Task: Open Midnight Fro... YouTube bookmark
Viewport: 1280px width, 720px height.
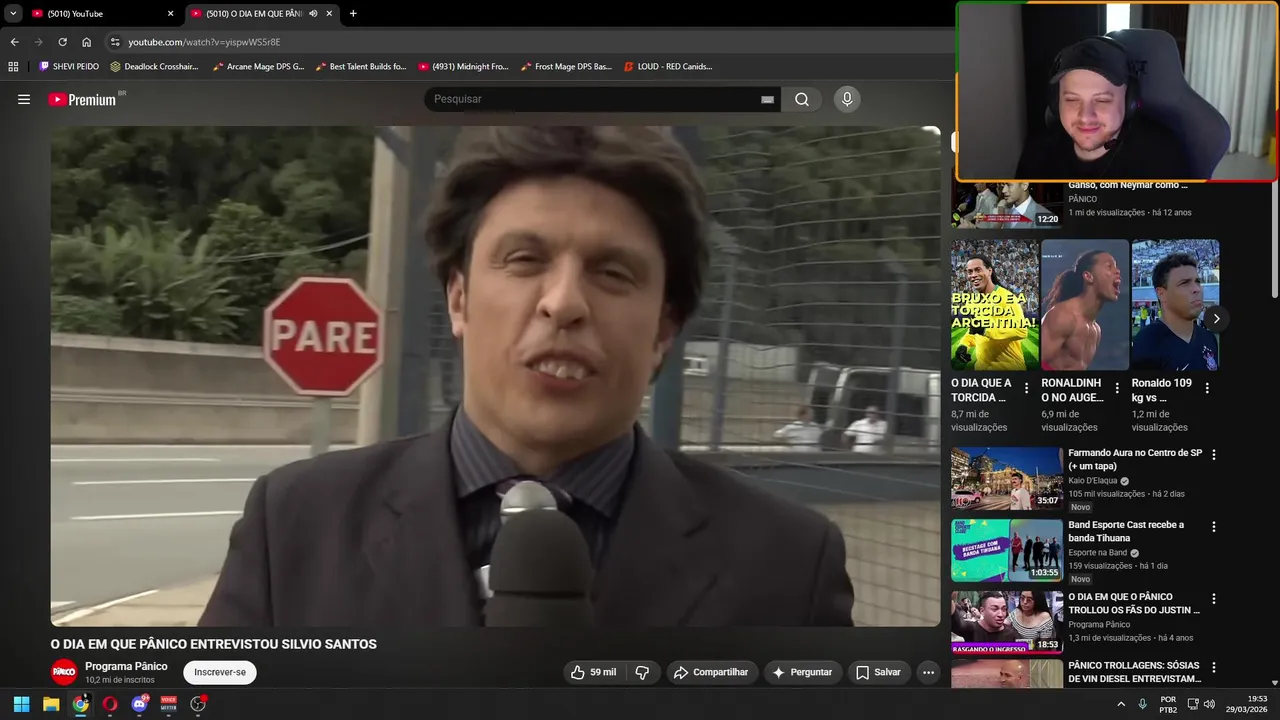Action: coord(463,66)
